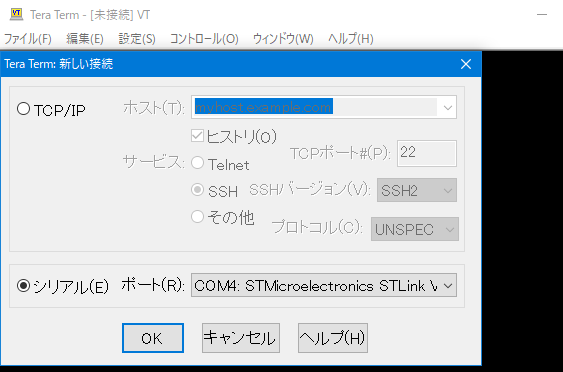The width and height of the screenshot is (563, 372).
Task: Minimize the Tera Term window
Action: click(542, 15)
